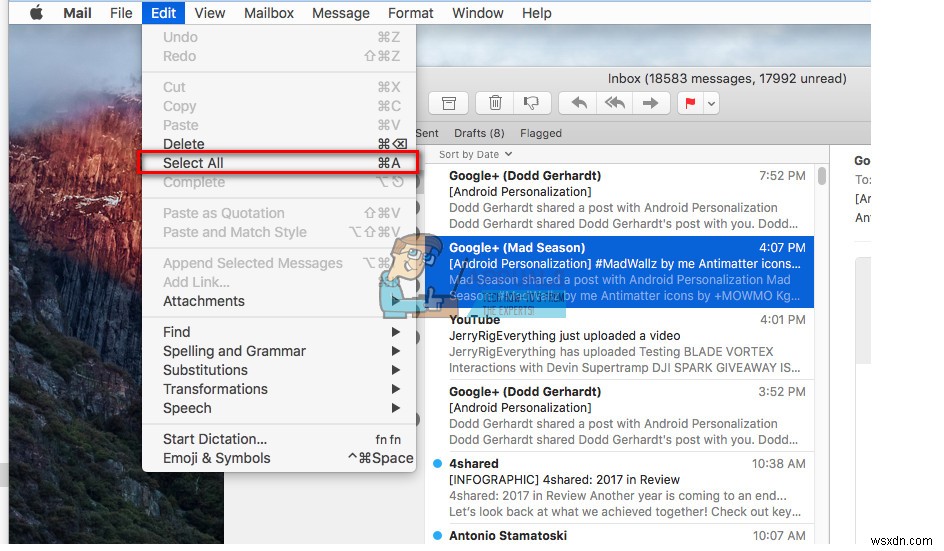Open Google+ (Dodd Gerhardt) 3:52 PM email

coord(620,416)
